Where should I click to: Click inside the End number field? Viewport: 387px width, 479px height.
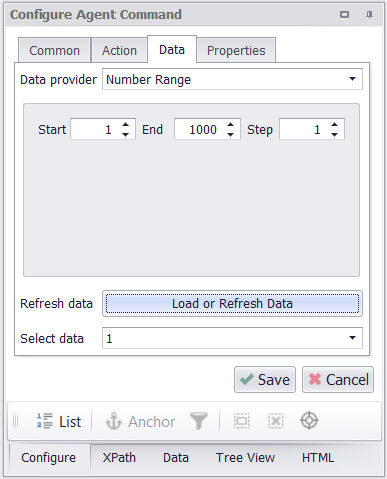pos(201,129)
